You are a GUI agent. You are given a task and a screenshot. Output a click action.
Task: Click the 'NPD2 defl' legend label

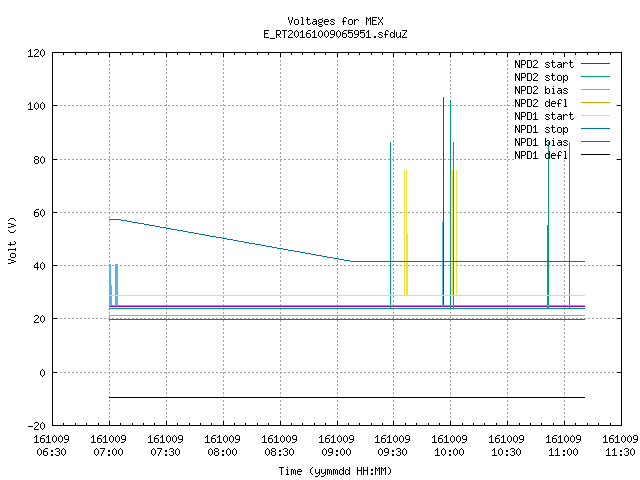pyautogui.click(x=541, y=103)
